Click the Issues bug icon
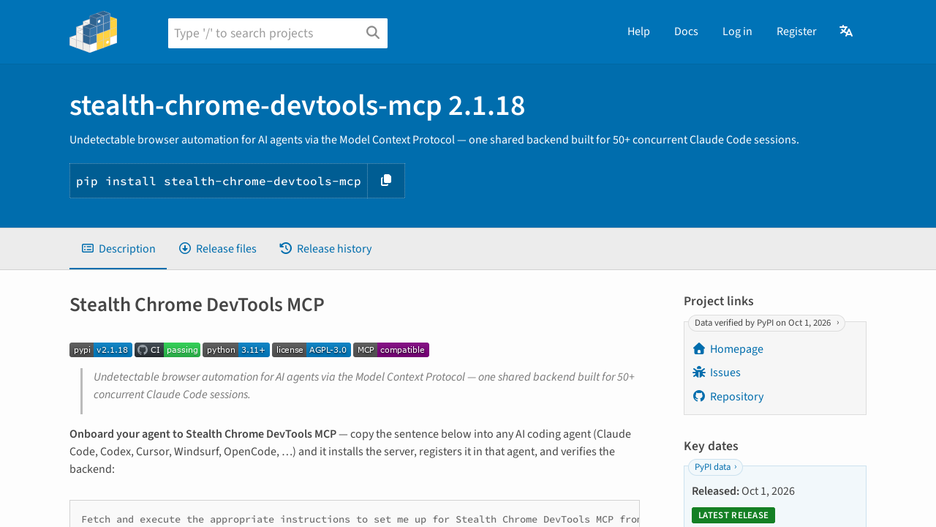 (699, 372)
